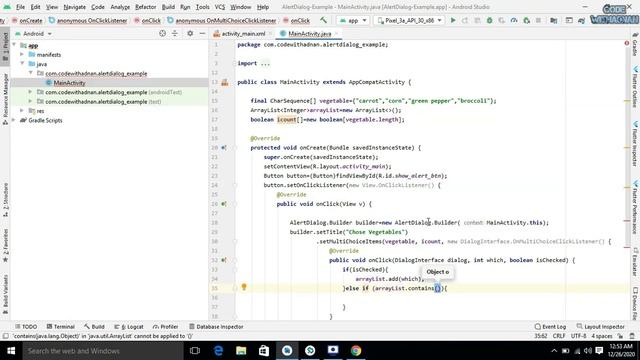The height and width of the screenshot is (360, 640).
Task: Collapse the app module tree node
Action: [14, 45]
